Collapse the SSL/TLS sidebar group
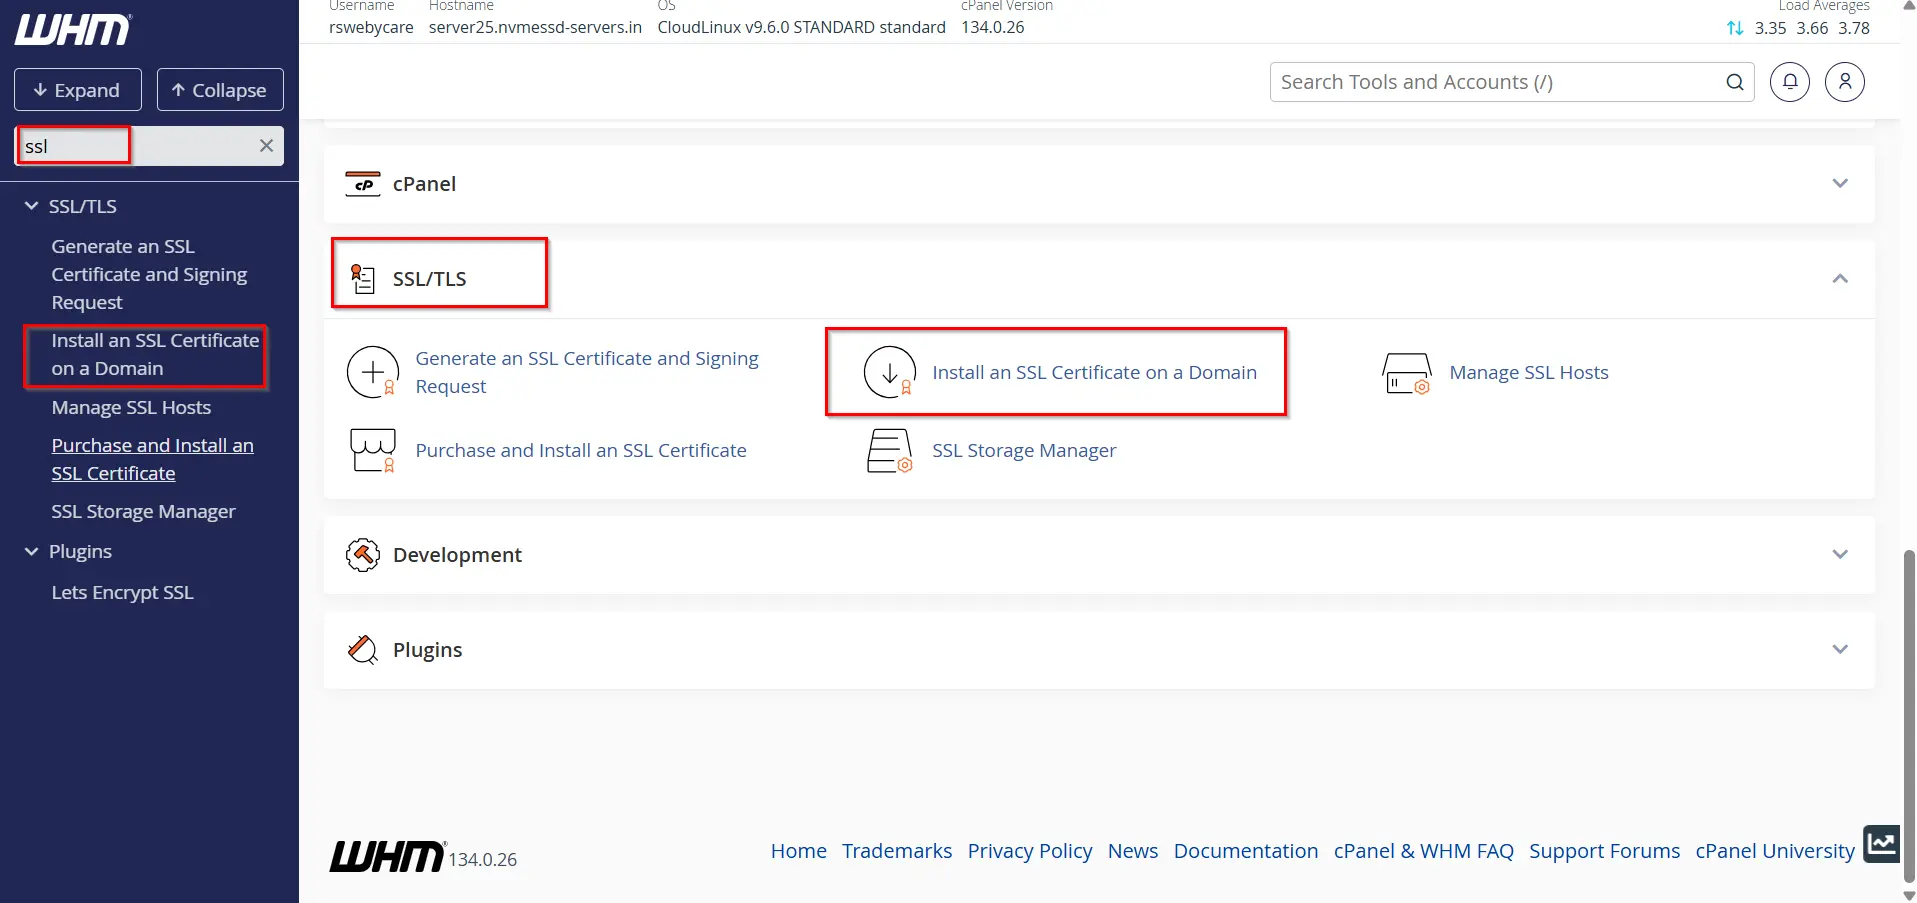1917x903 pixels. point(32,206)
